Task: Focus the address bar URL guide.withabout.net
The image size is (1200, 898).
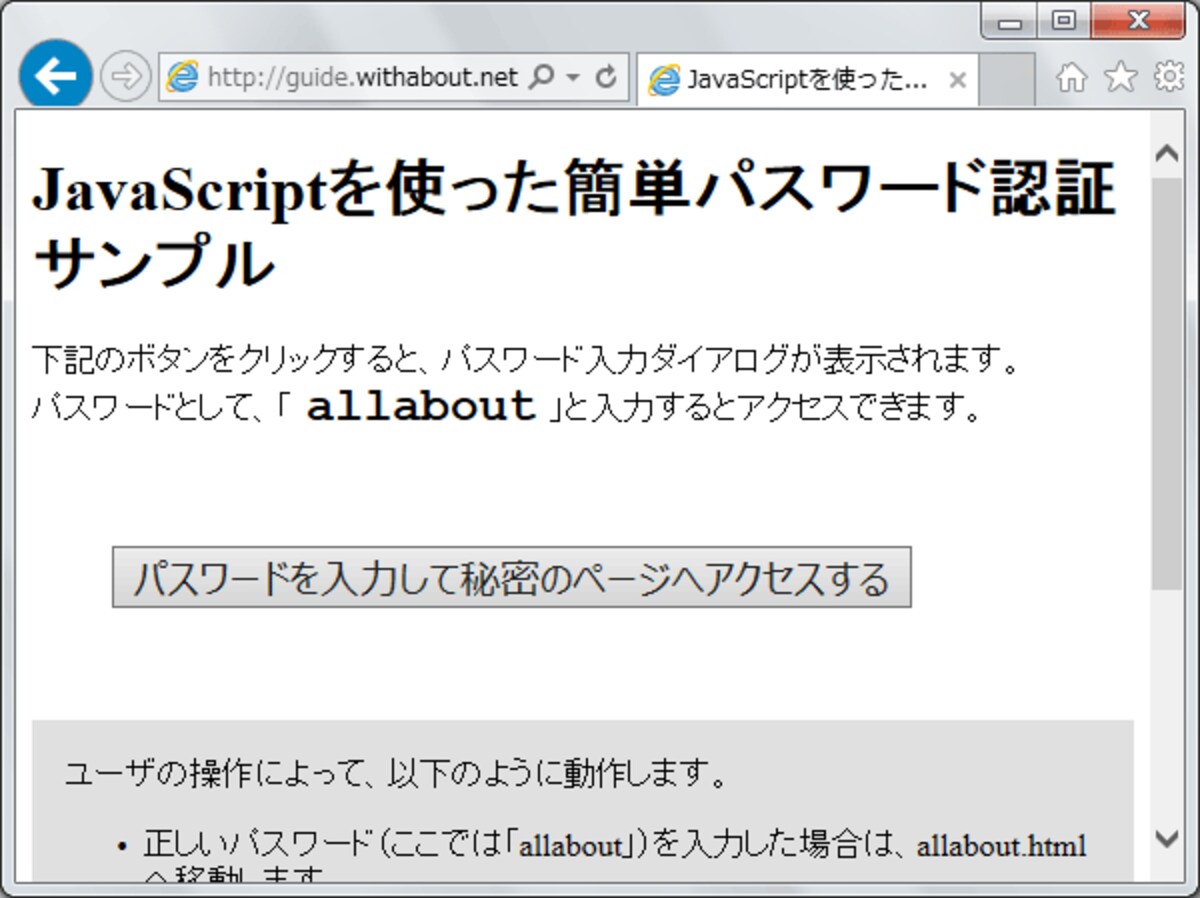Action: pos(362,78)
